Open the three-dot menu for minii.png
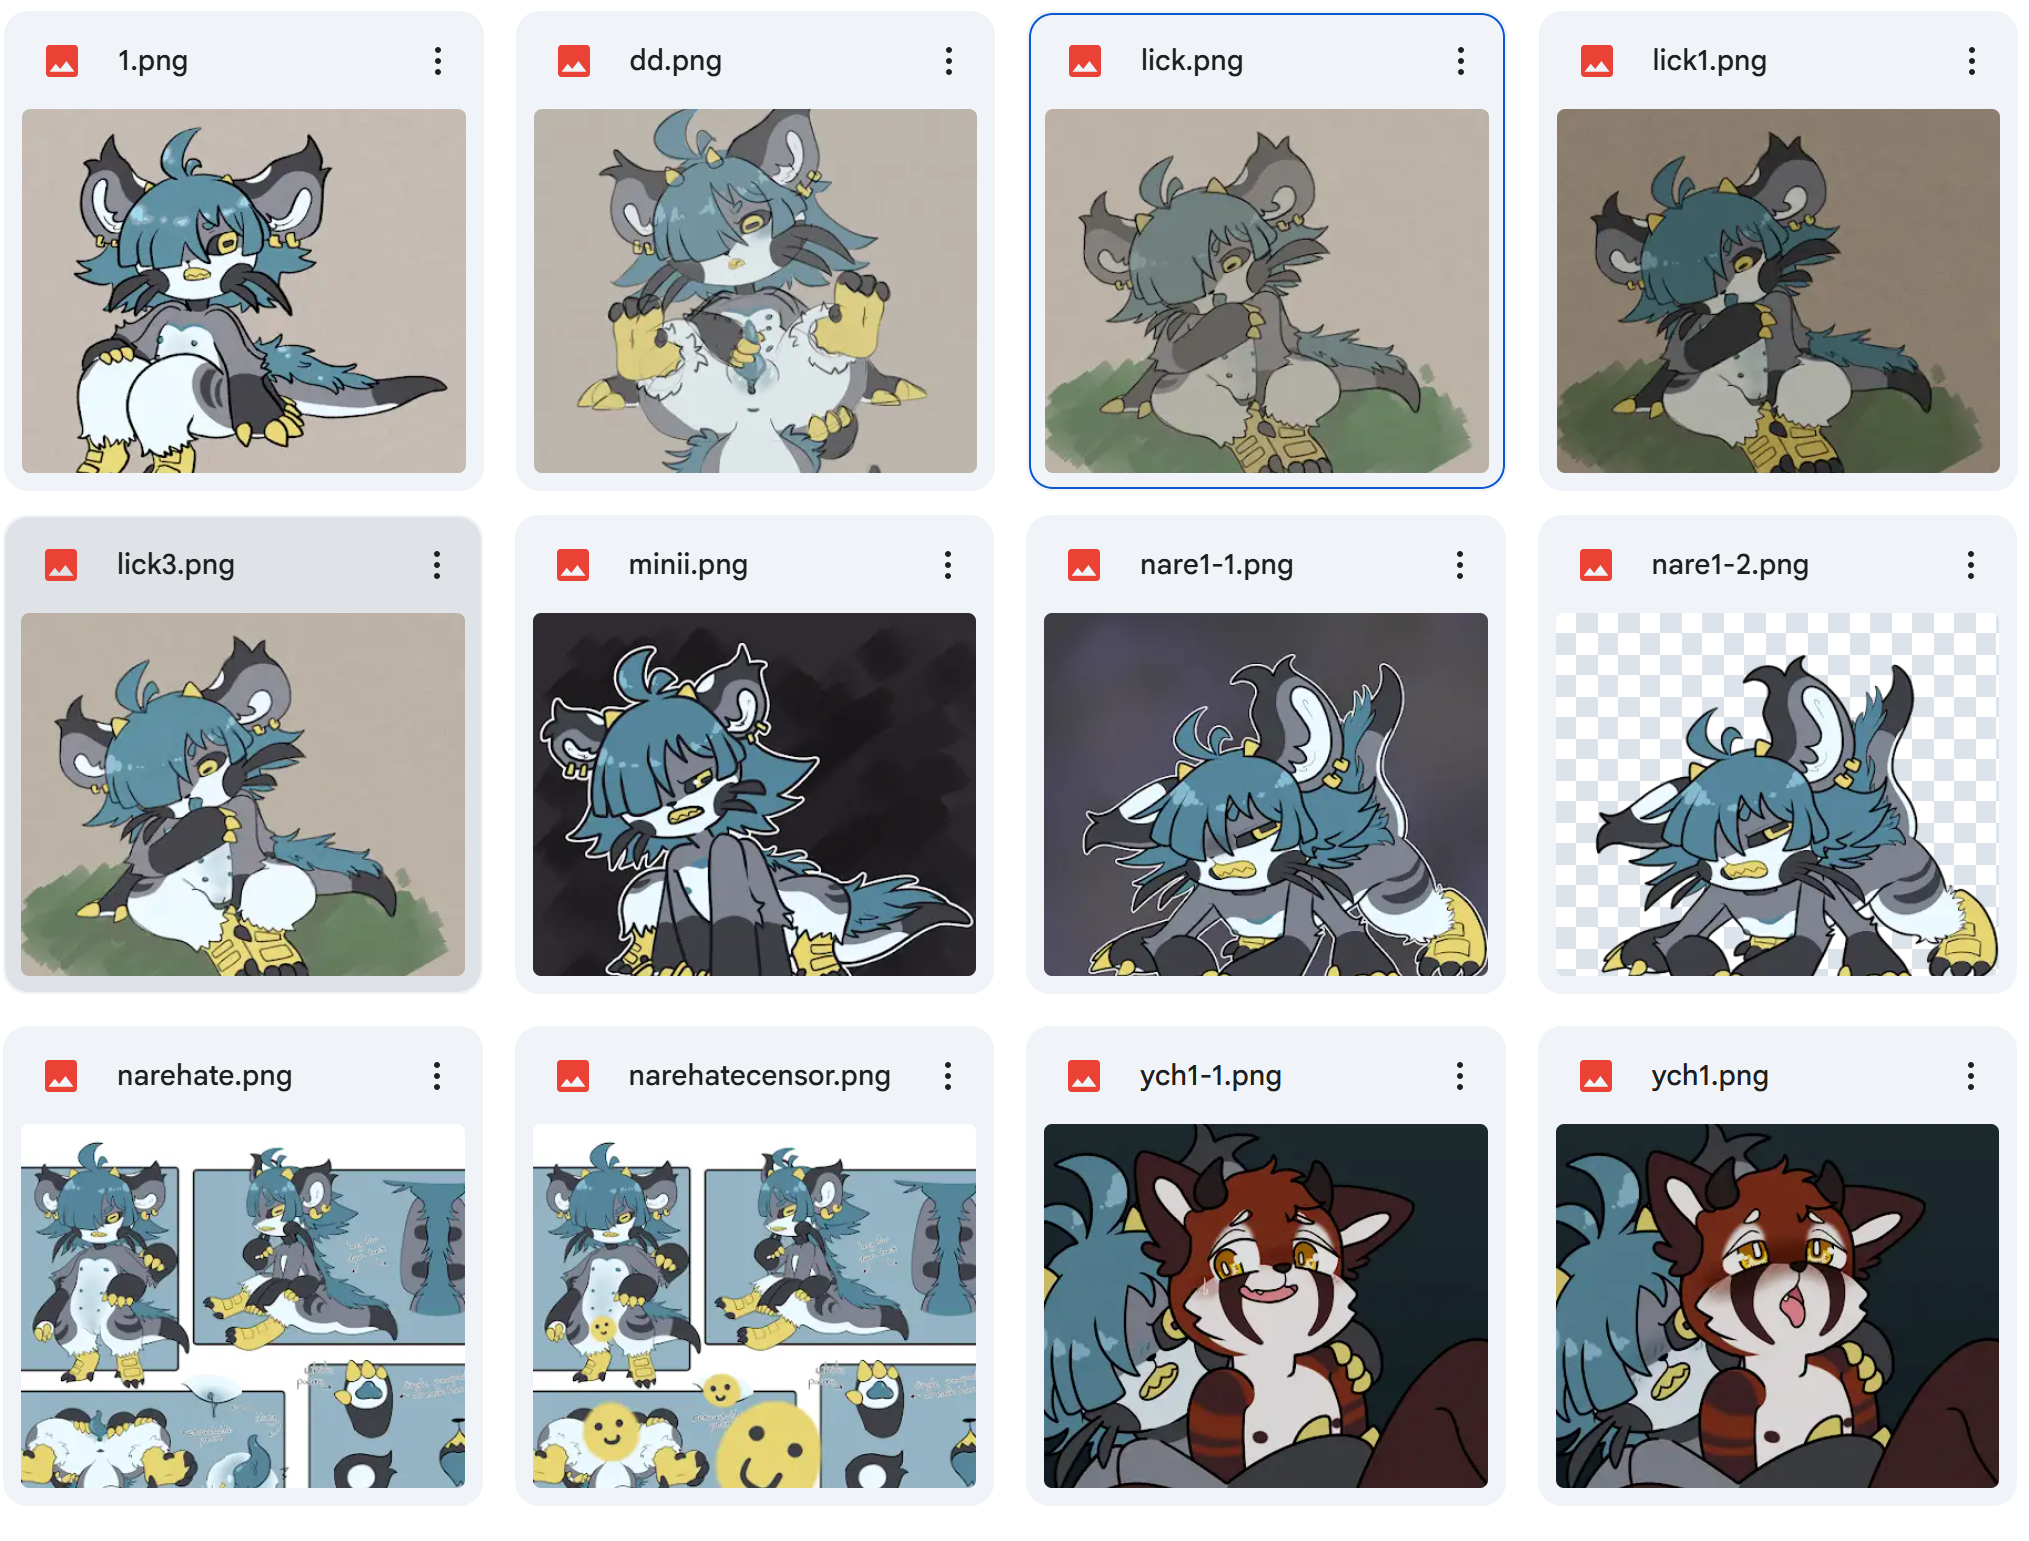Screen dimensions: 2029x1541 point(948,565)
